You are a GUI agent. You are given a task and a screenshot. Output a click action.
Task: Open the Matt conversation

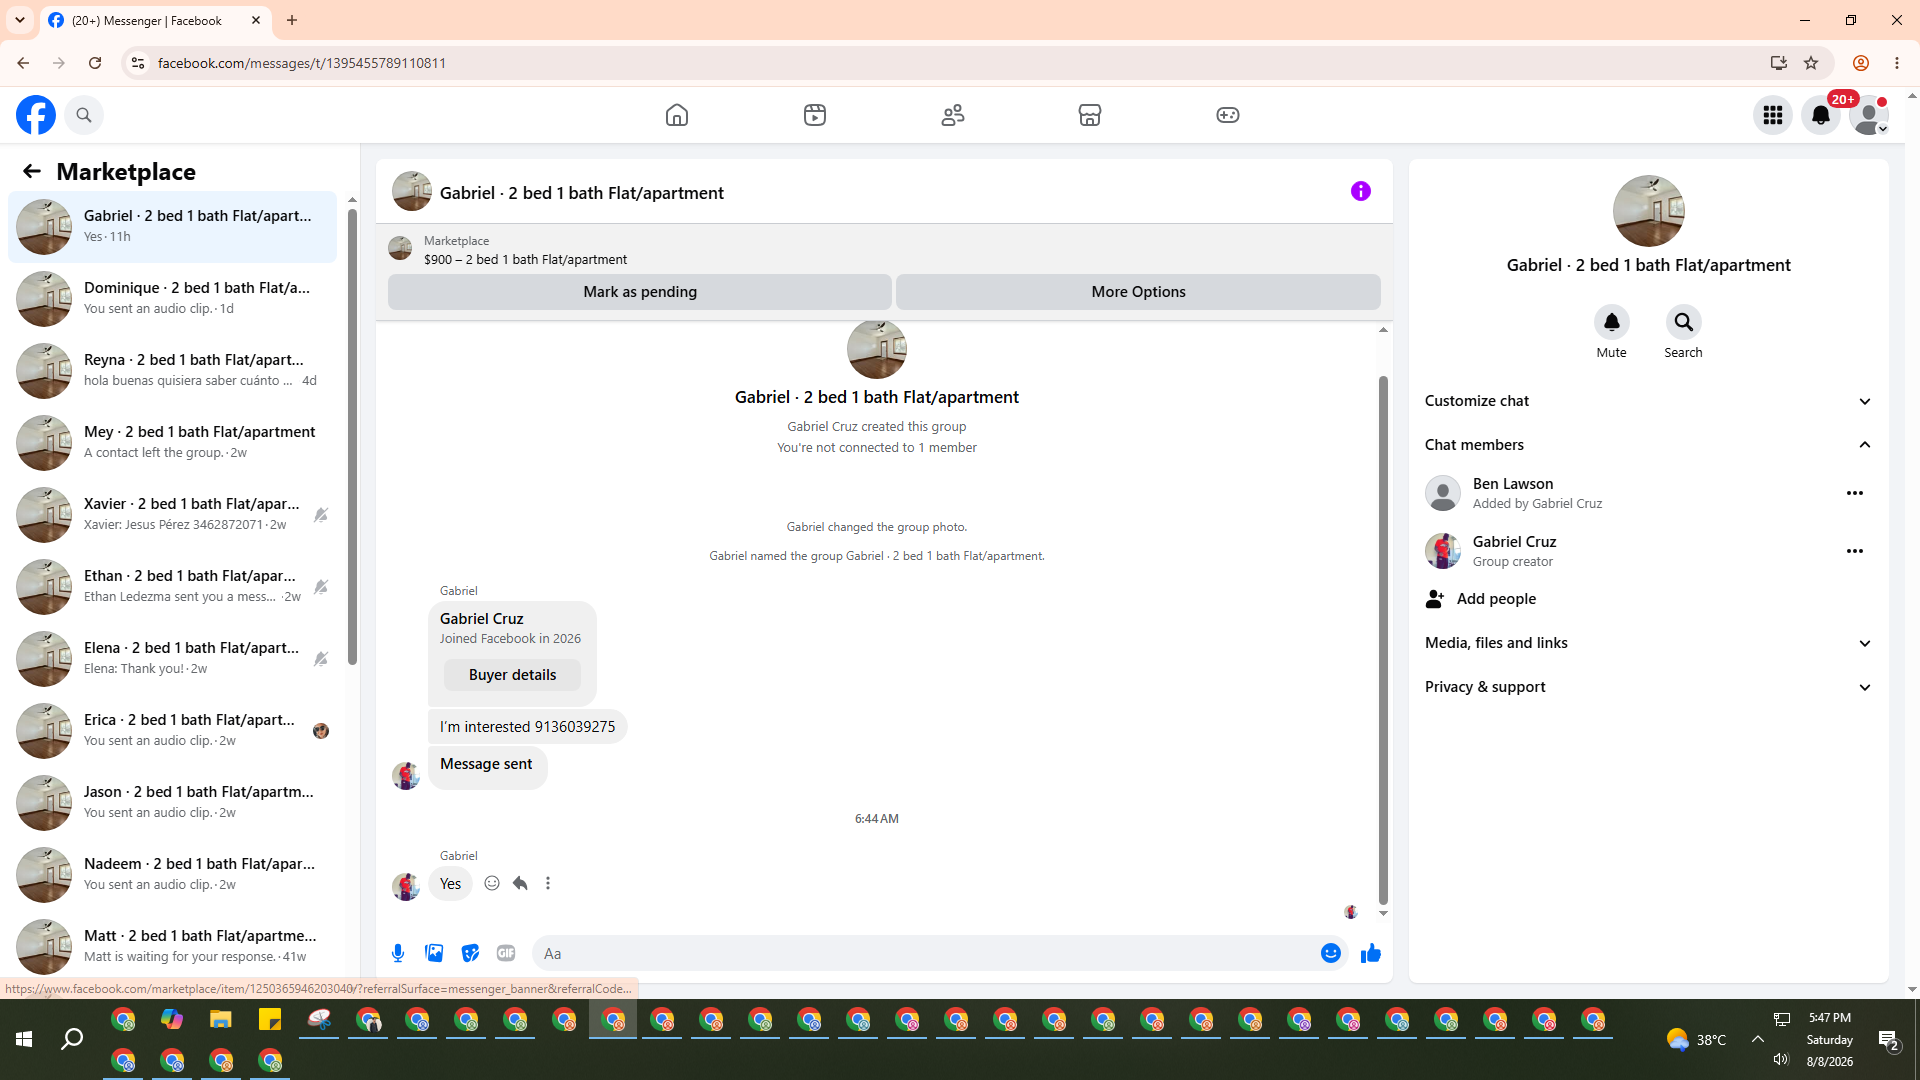[173, 946]
